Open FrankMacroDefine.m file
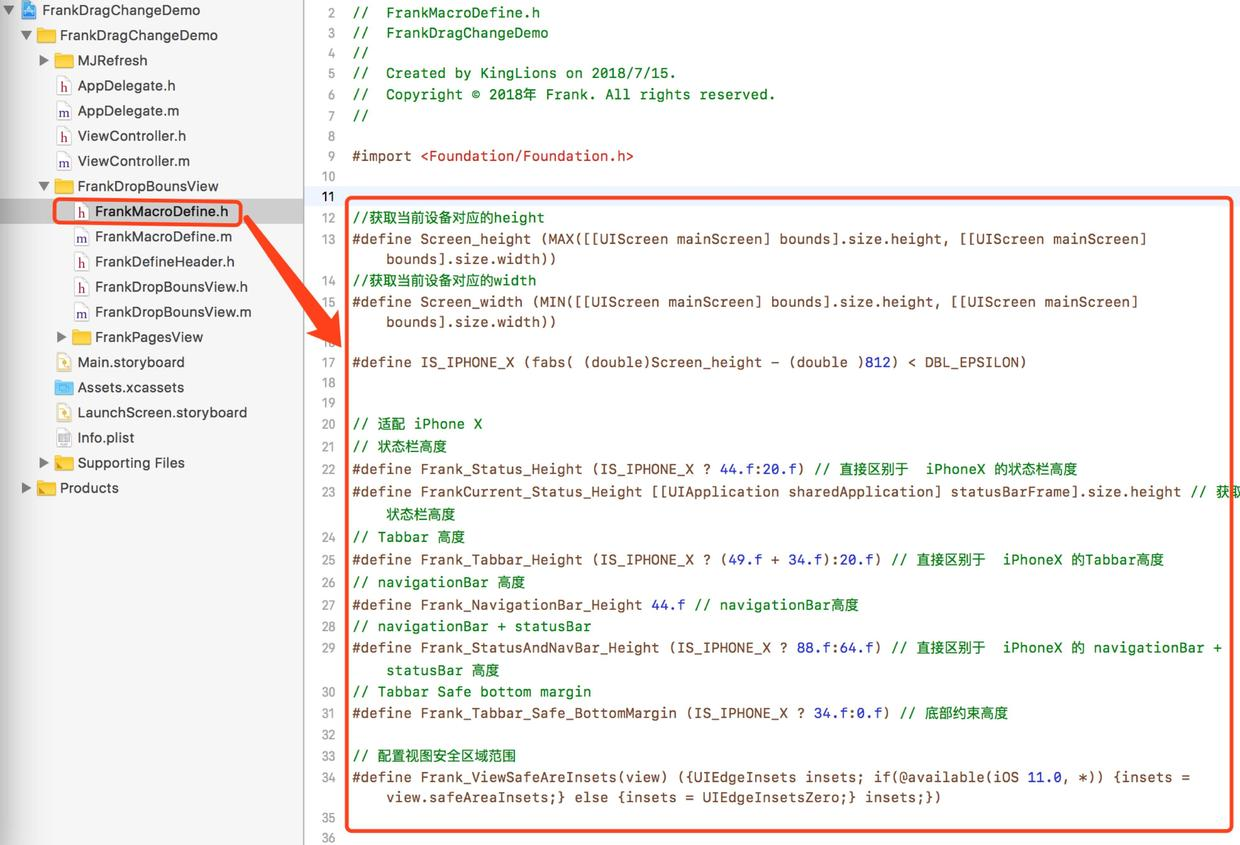Viewport: 1240px width, 845px height. [x=163, y=237]
